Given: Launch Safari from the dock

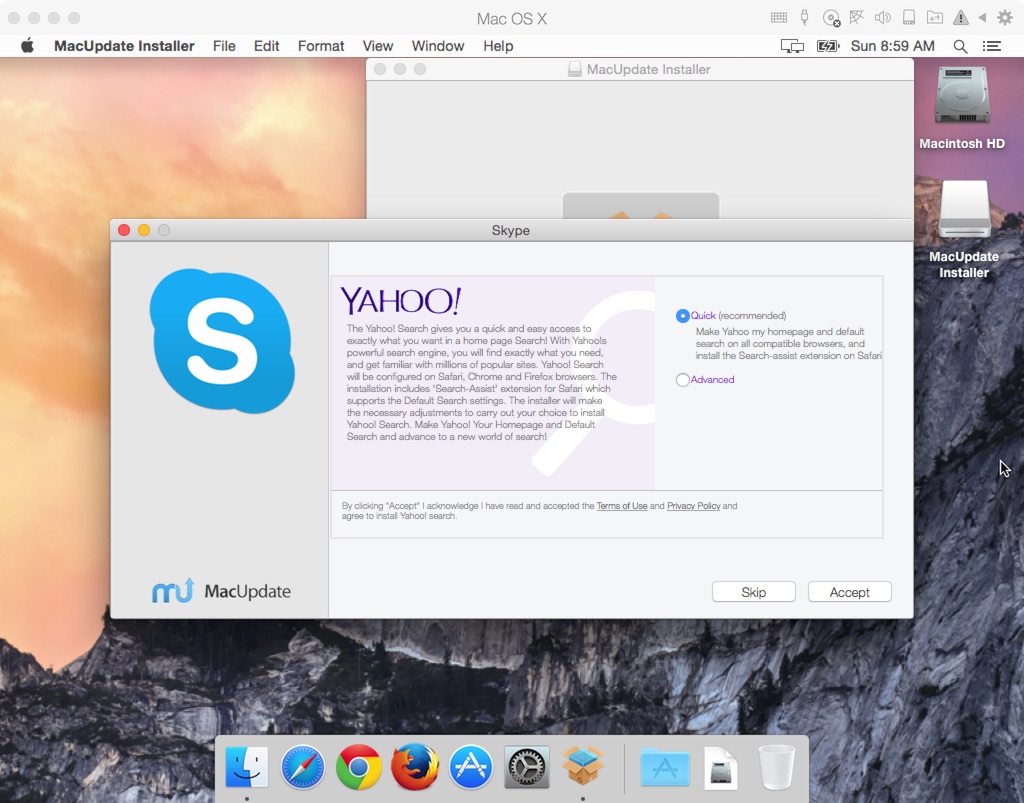Looking at the screenshot, I should click(302, 767).
